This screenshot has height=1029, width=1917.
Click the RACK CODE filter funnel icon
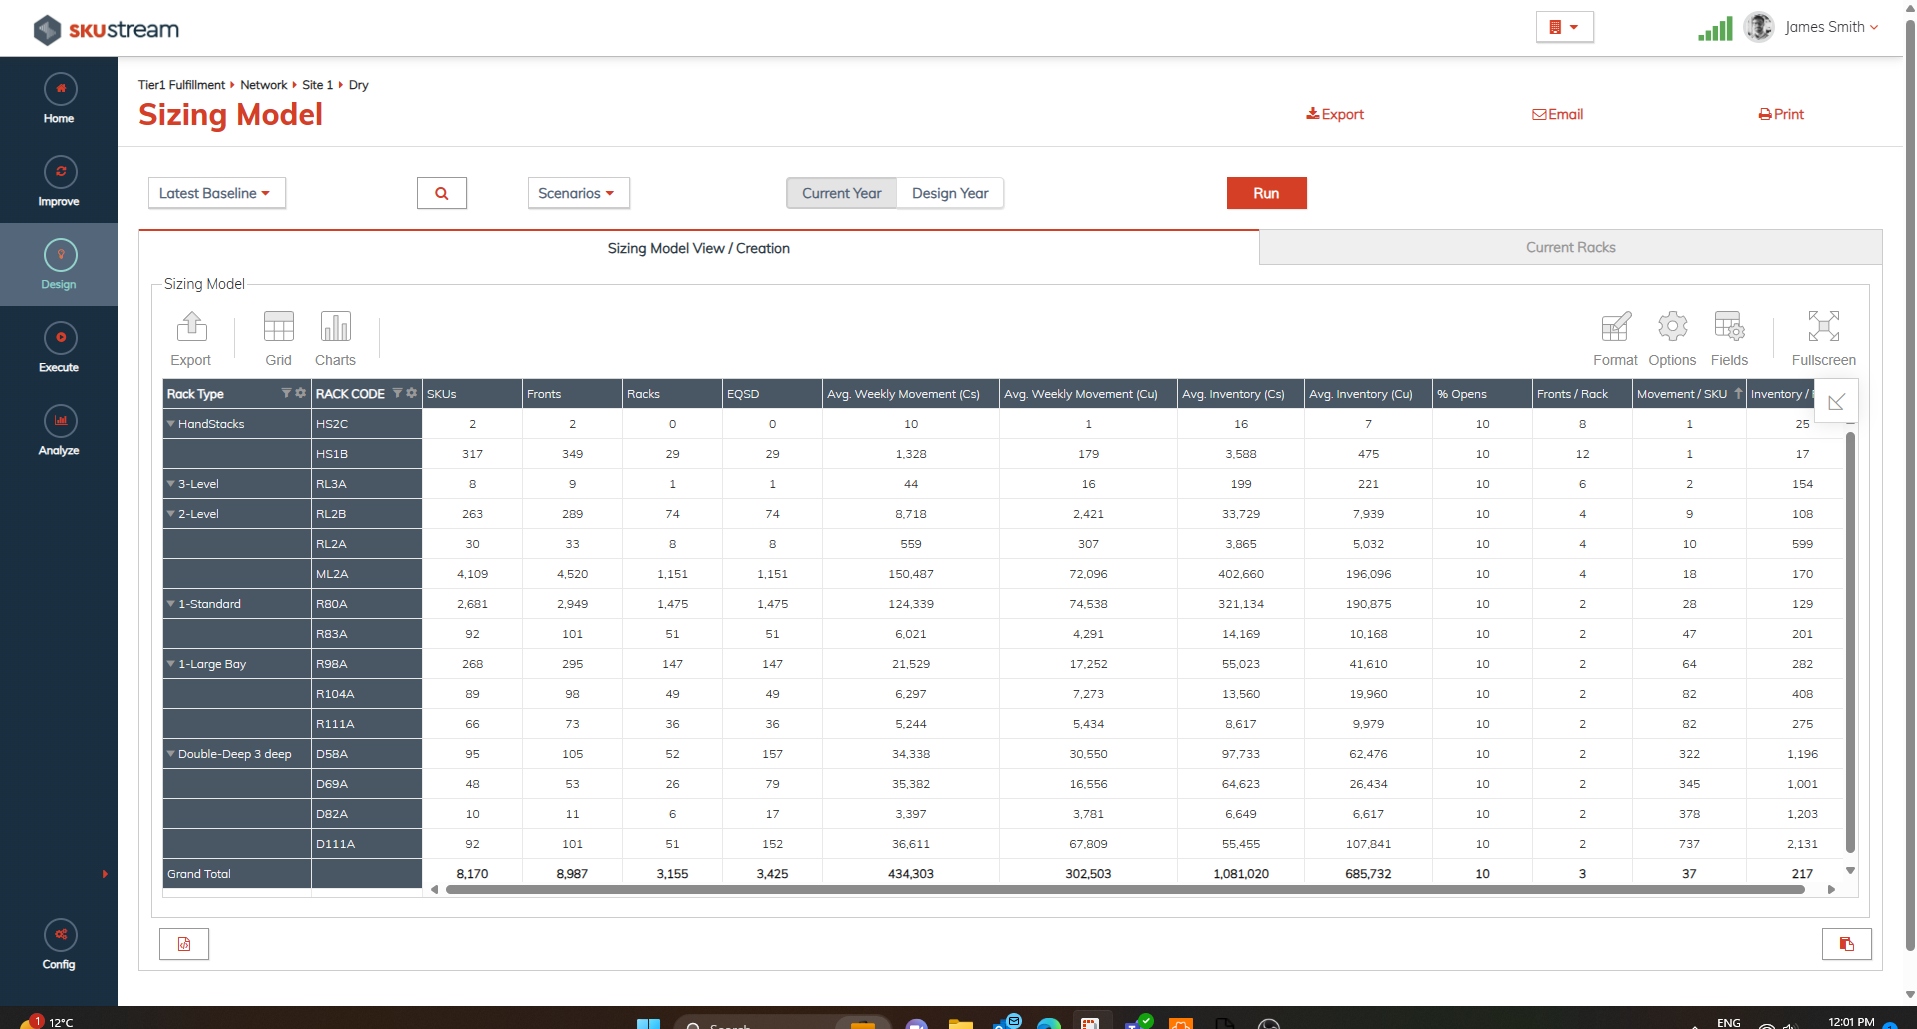point(397,393)
